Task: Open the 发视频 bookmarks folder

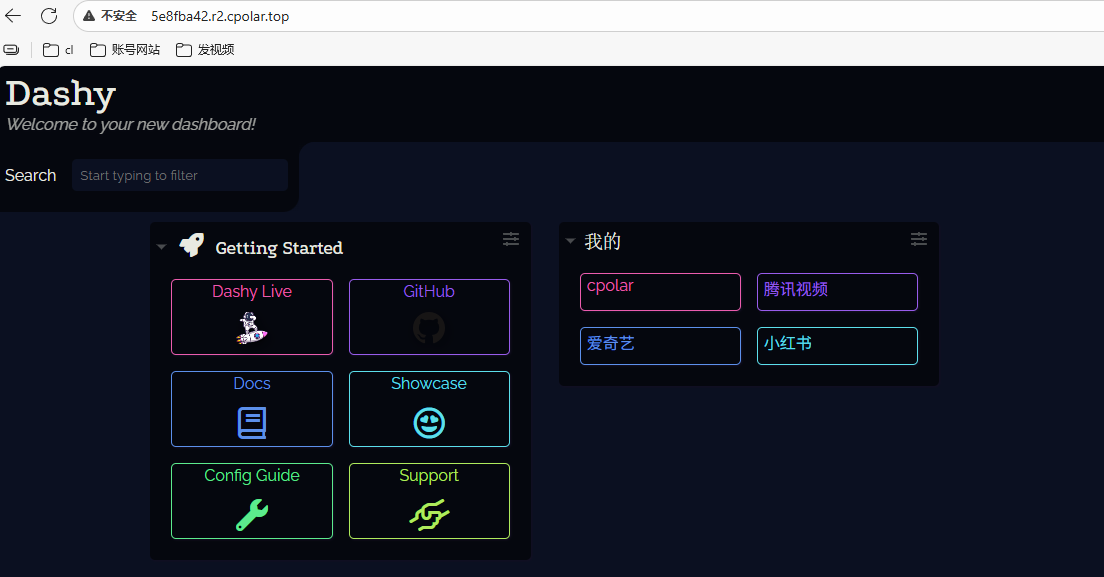Action: click(x=205, y=49)
